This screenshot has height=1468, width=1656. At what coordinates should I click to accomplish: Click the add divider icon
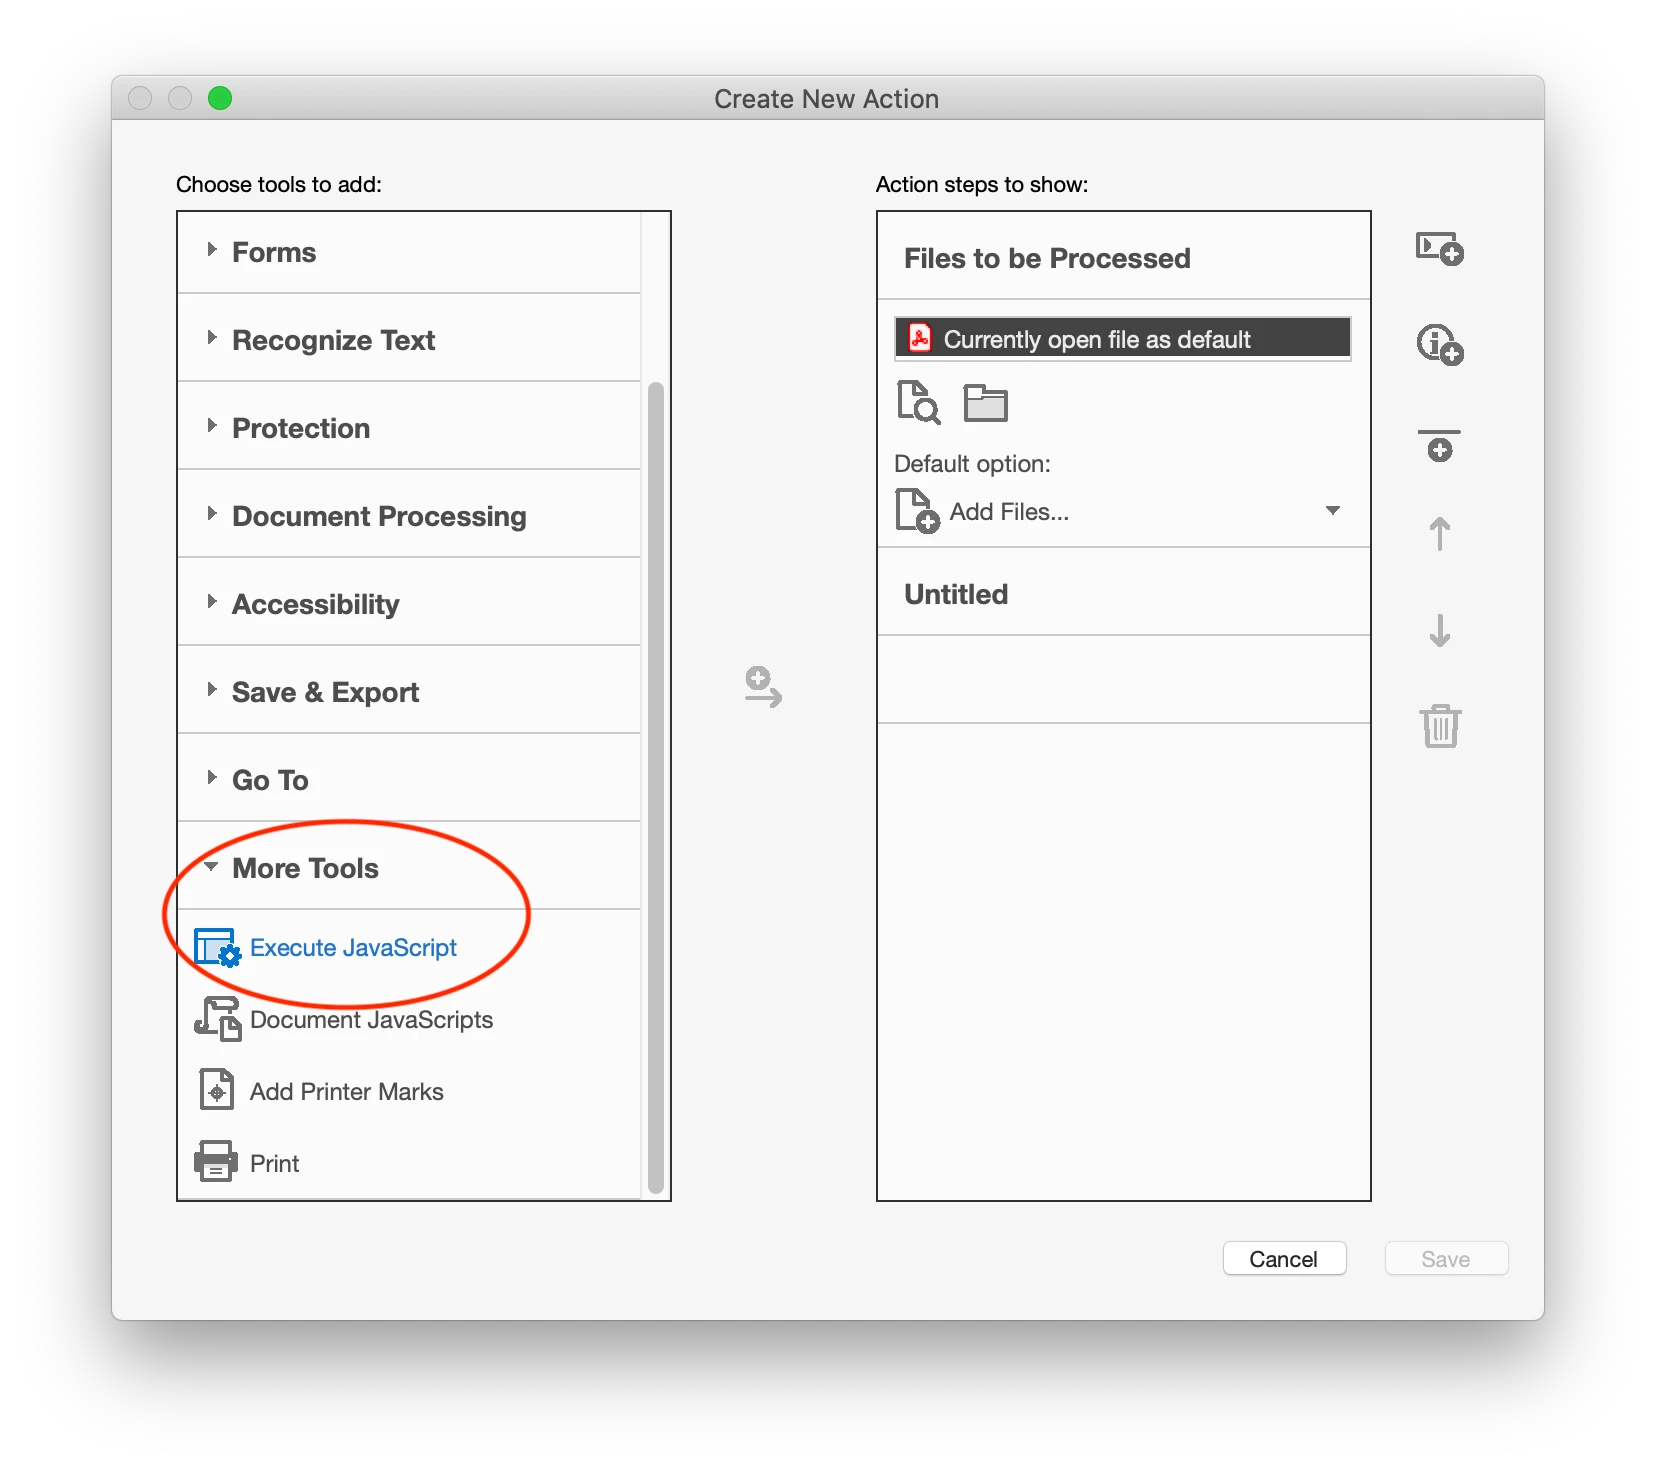pos(1439,446)
